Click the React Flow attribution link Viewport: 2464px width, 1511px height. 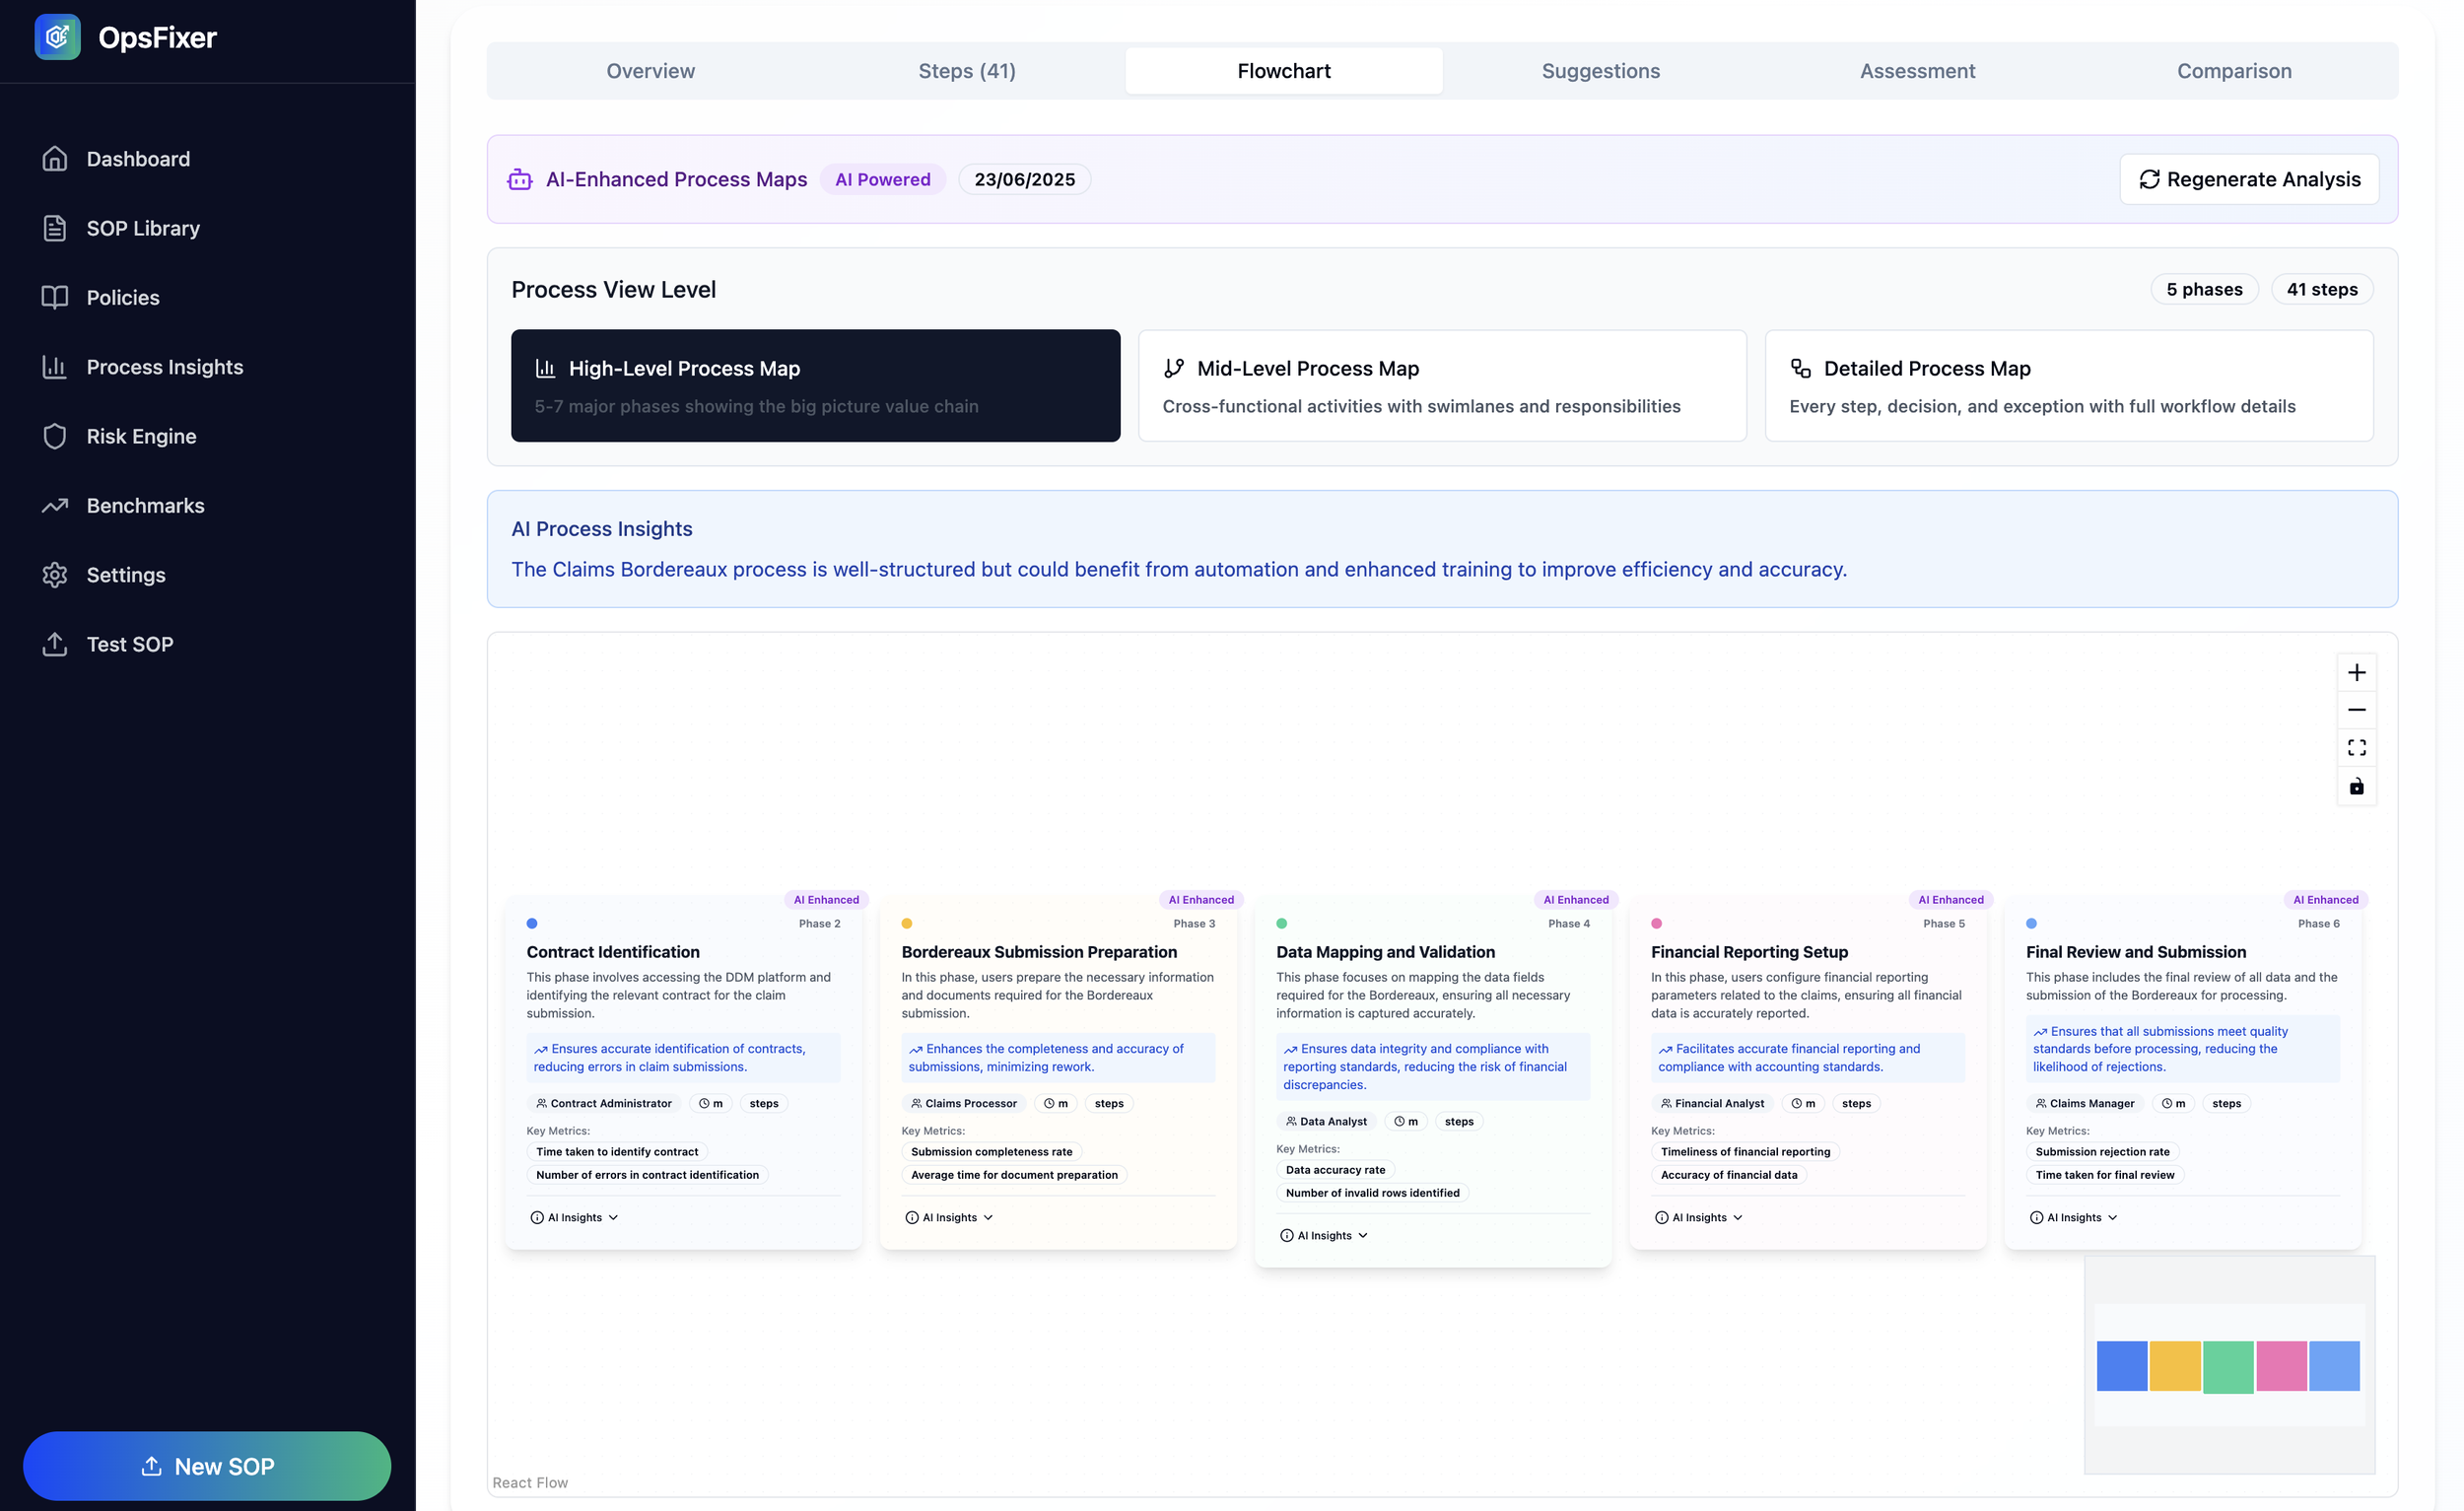[x=530, y=1482]
